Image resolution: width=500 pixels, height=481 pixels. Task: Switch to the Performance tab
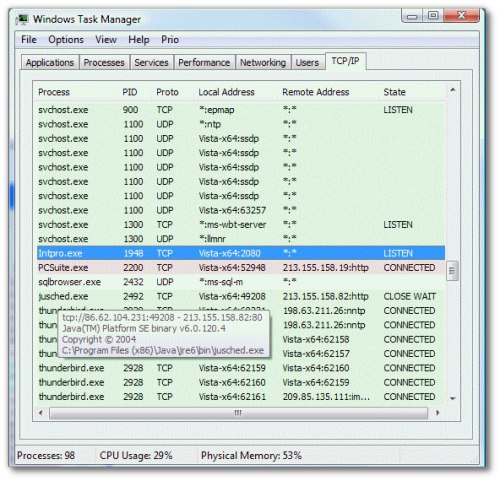click(x=204, y=62)
